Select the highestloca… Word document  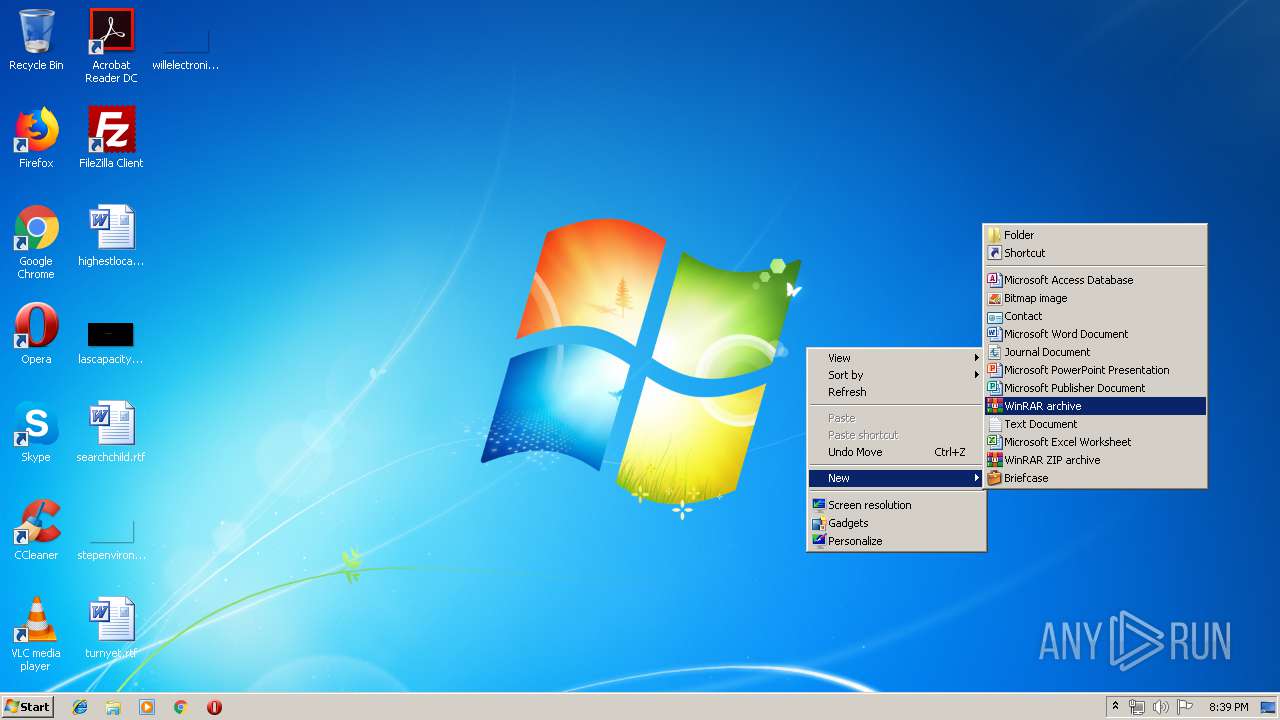tap(111, 236)
